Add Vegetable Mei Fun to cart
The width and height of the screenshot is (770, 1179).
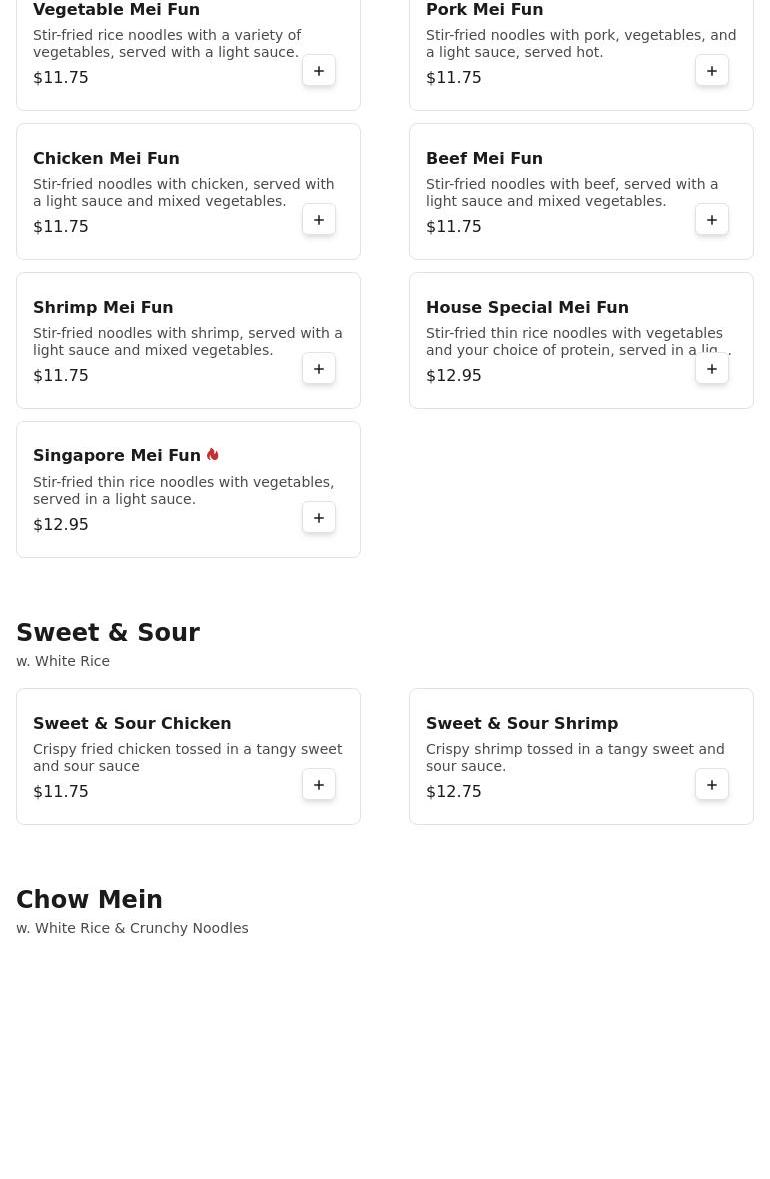[319, 71]
